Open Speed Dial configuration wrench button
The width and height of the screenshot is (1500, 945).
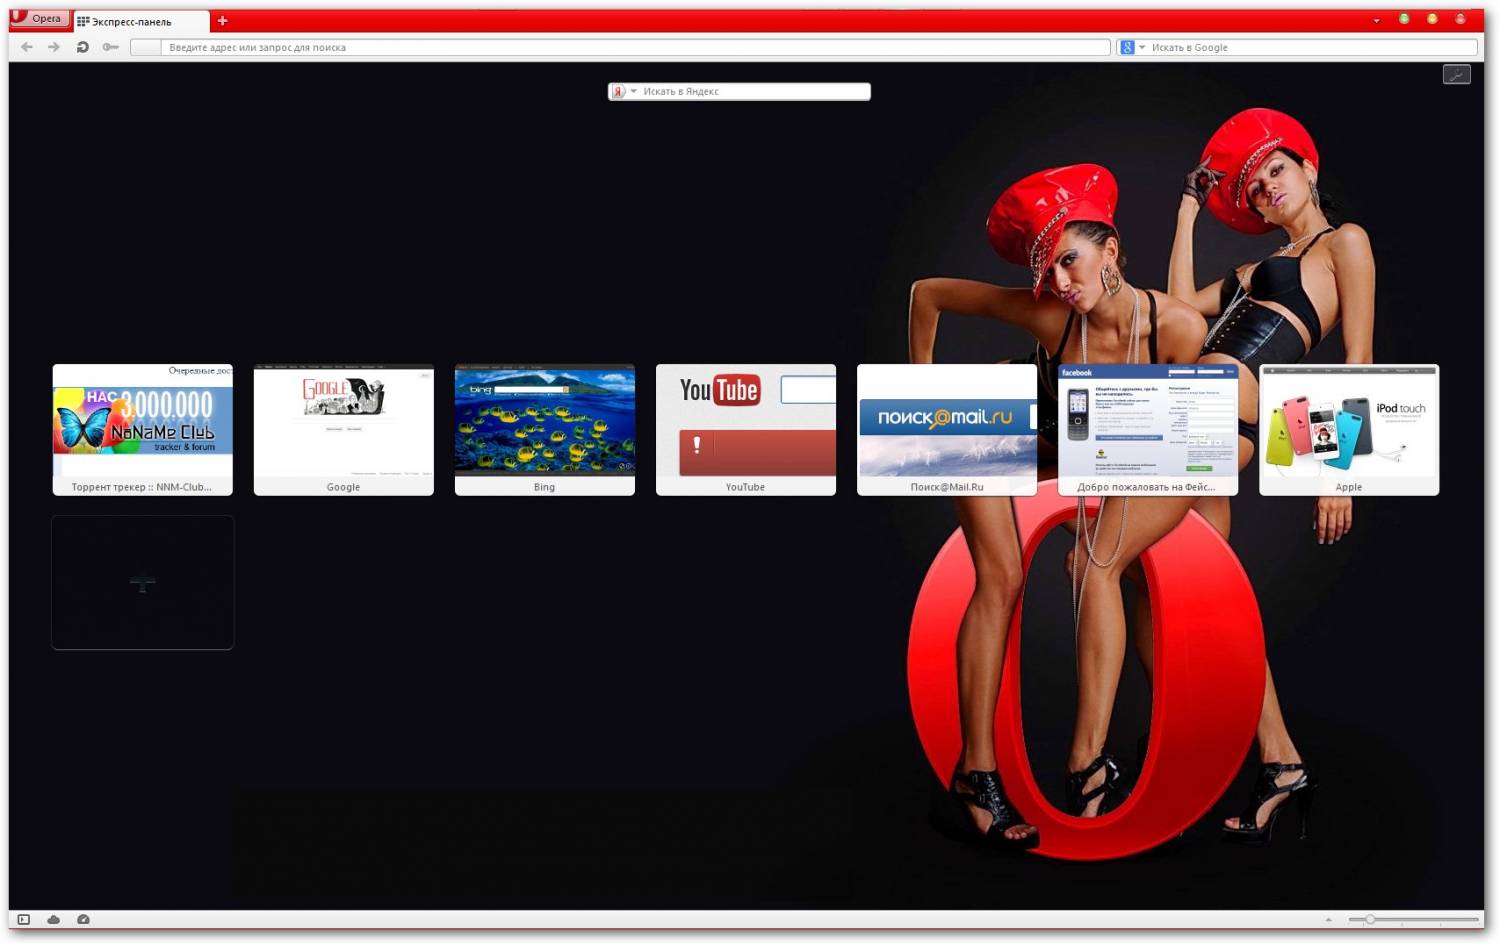coord(1457,75)
